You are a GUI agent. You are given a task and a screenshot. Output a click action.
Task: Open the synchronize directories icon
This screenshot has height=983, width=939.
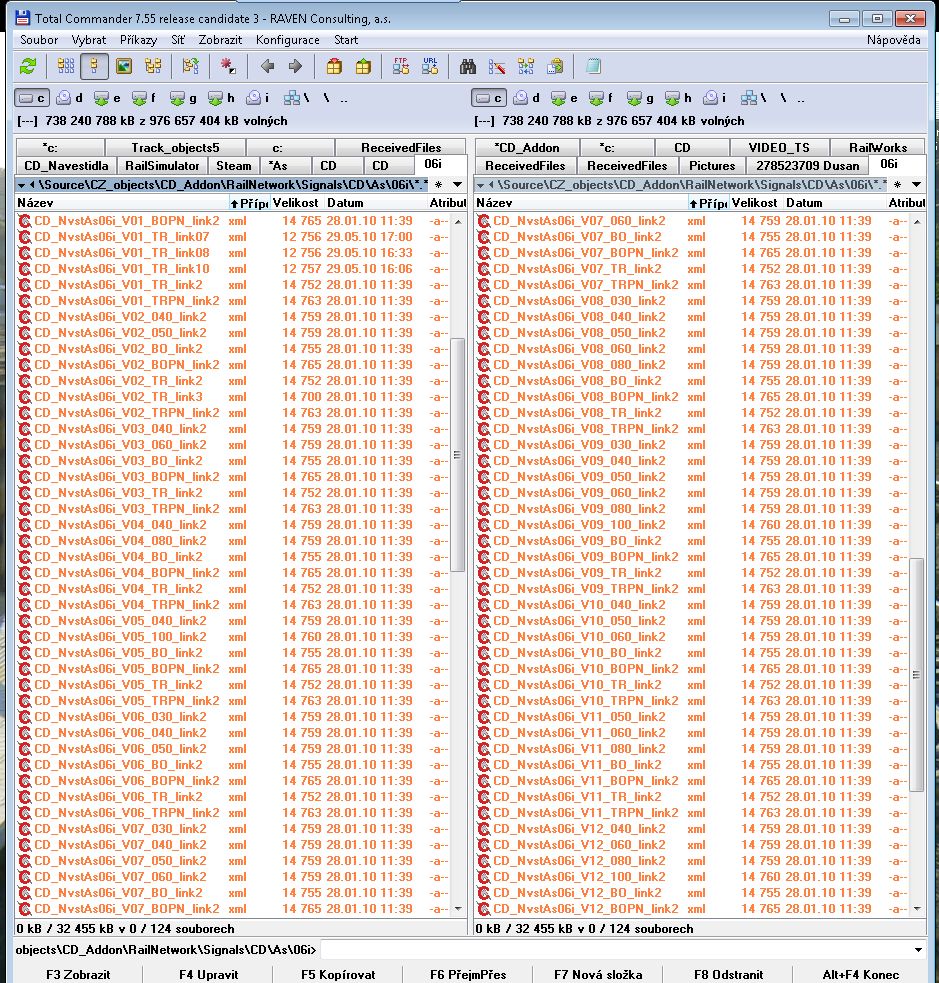pyautogui.click(x=526, y=66)
